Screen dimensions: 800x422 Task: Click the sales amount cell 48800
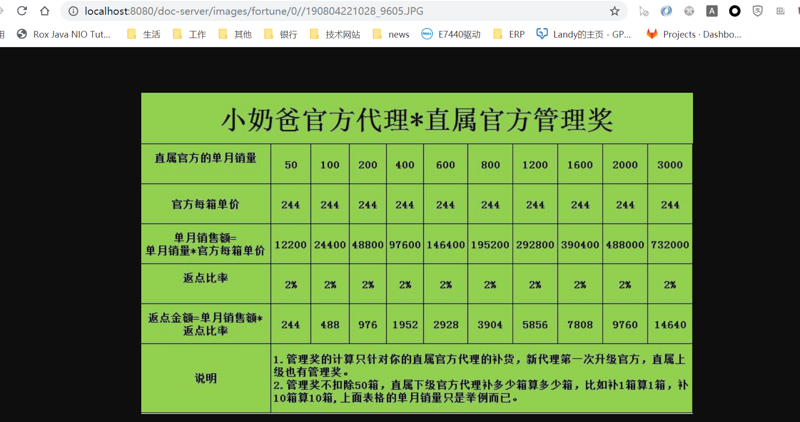[367, 244]
